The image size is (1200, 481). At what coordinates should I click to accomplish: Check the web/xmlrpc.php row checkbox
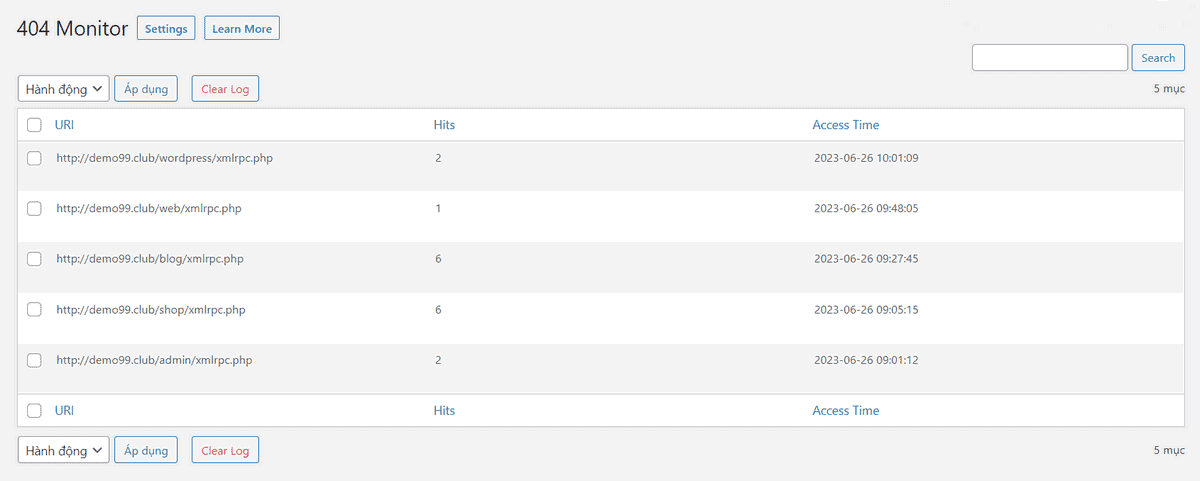(34, 208)
